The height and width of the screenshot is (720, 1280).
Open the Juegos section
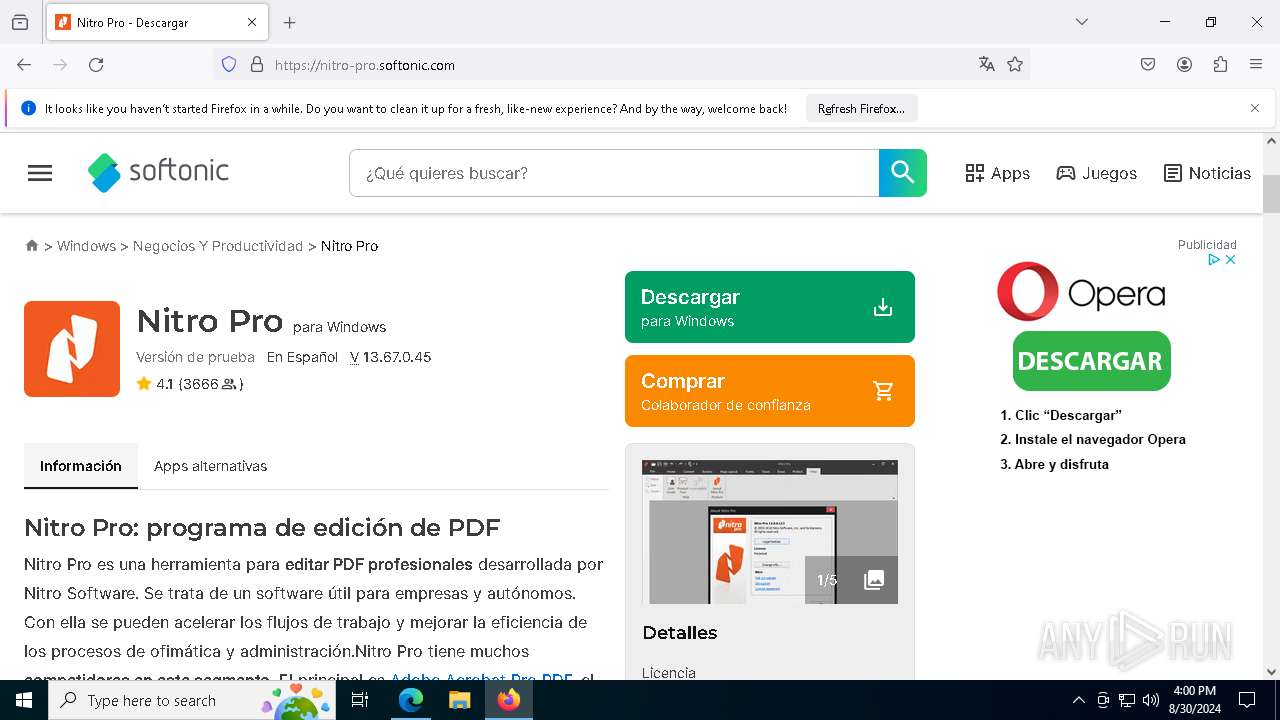pos(1096,173)
